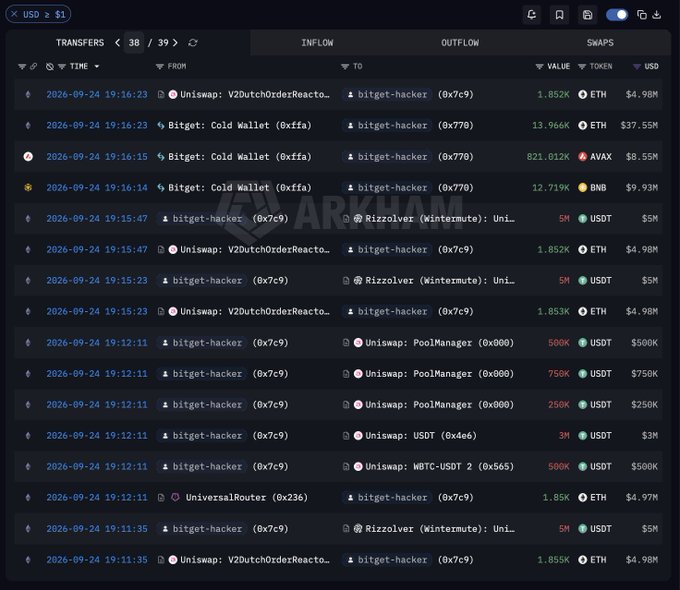Click ETH token icon on the $37.55M row

click(583, 125)
